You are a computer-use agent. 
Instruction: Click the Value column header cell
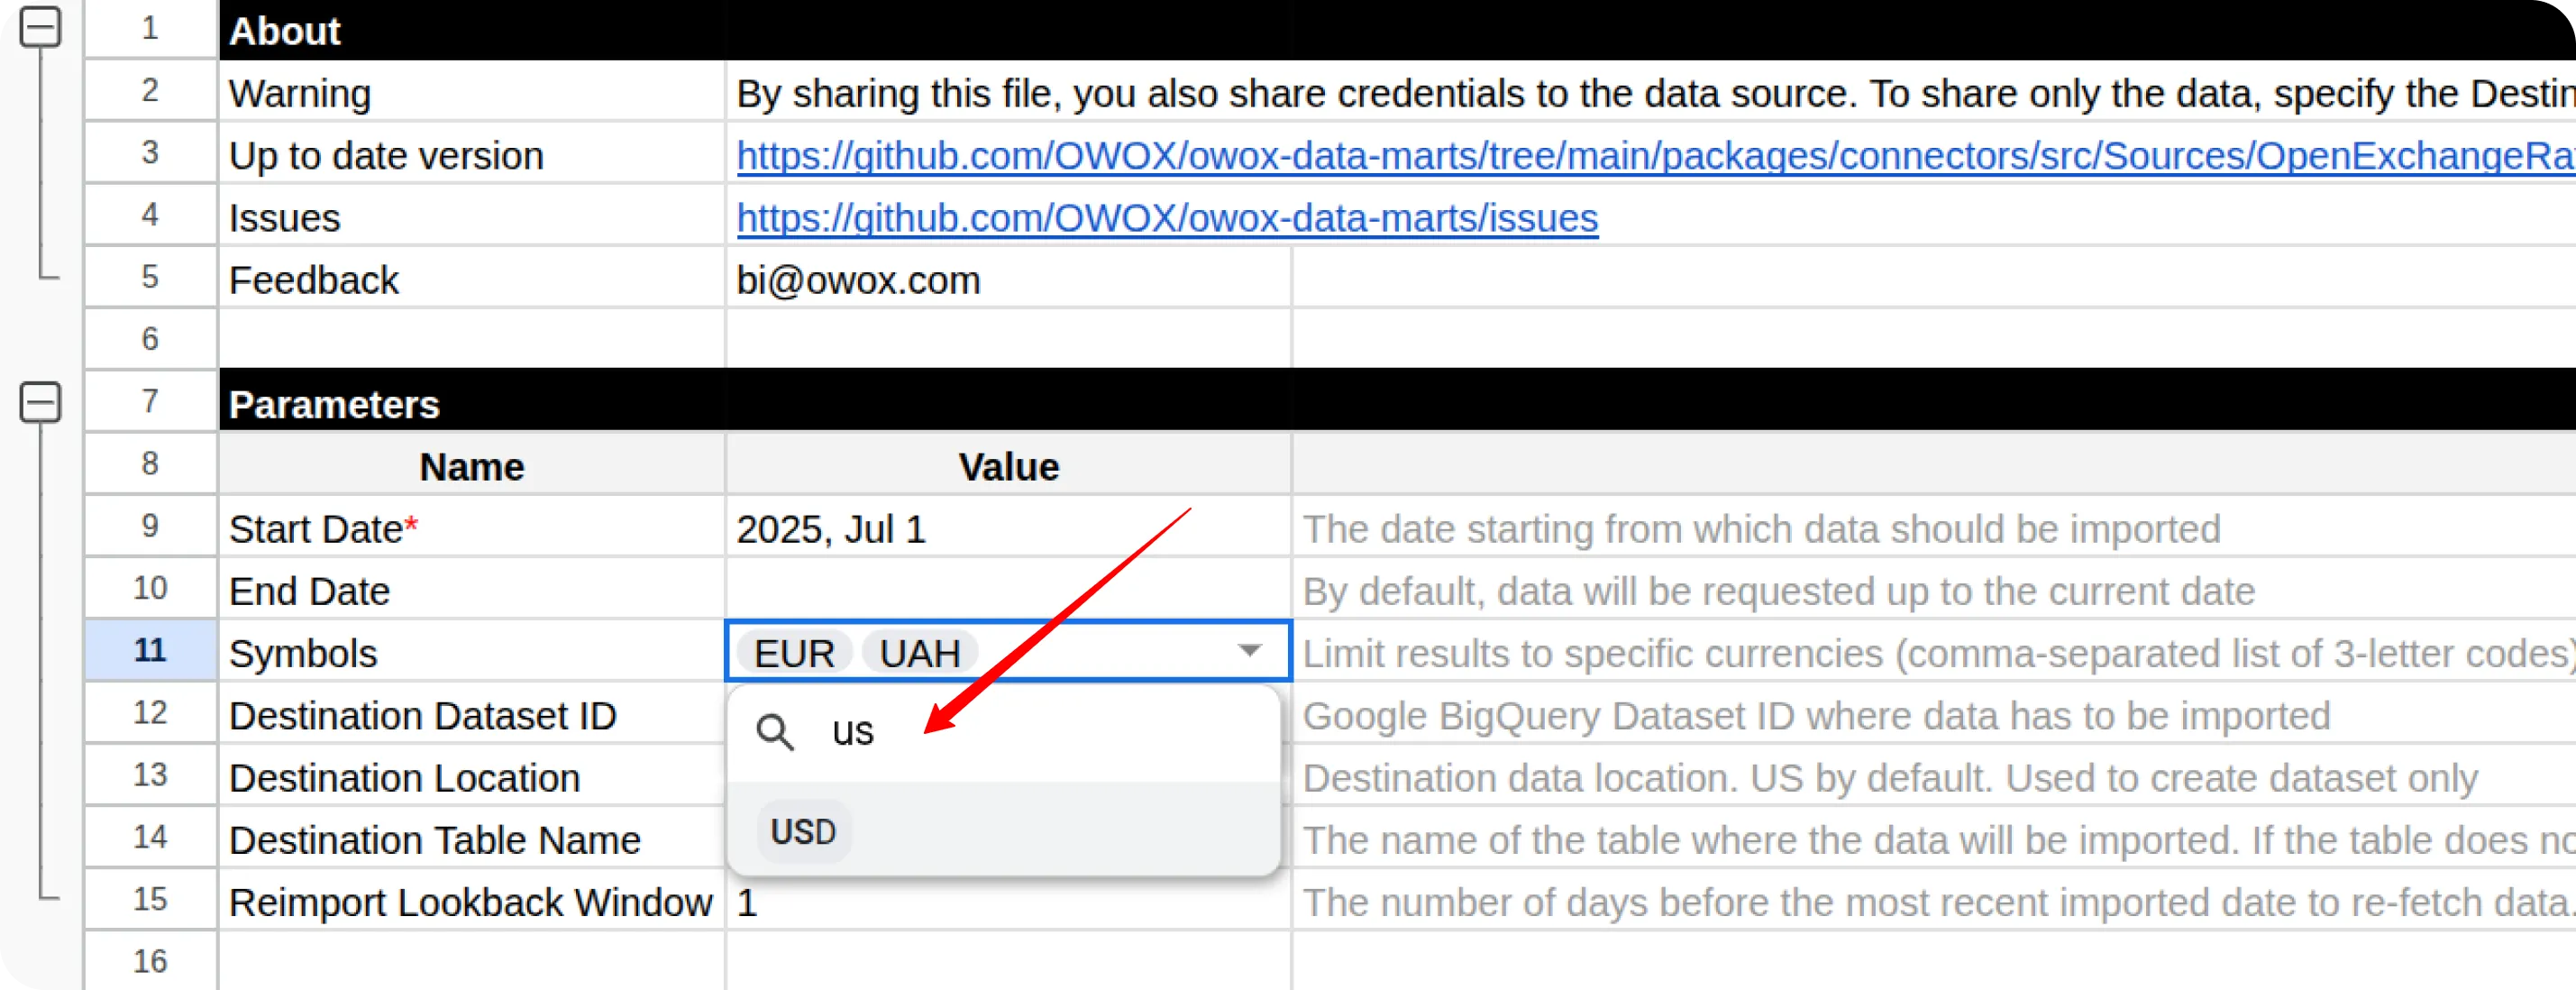[x=1007, y=466]
